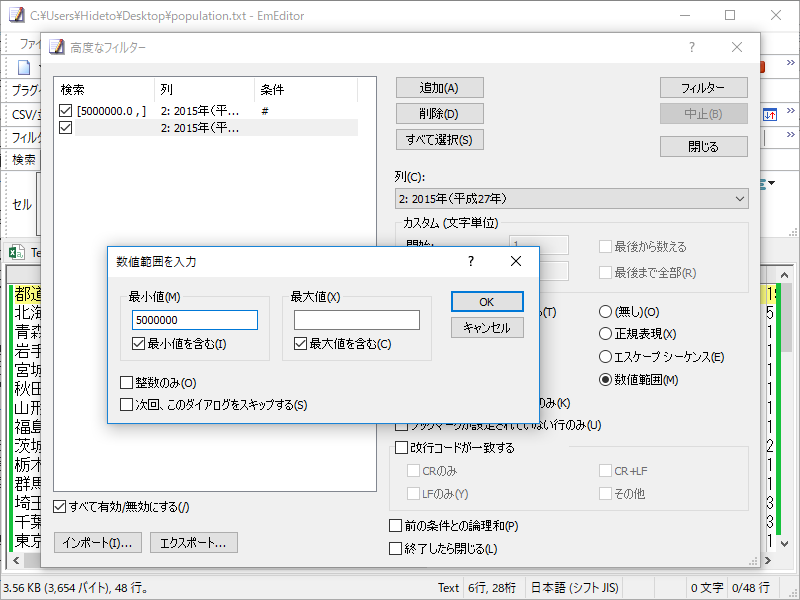The height and width of the screenshot is (600, 800).
Task: Uncheck the [5000000.0 , ] filter row checkbox
Action: click(65, 110)
